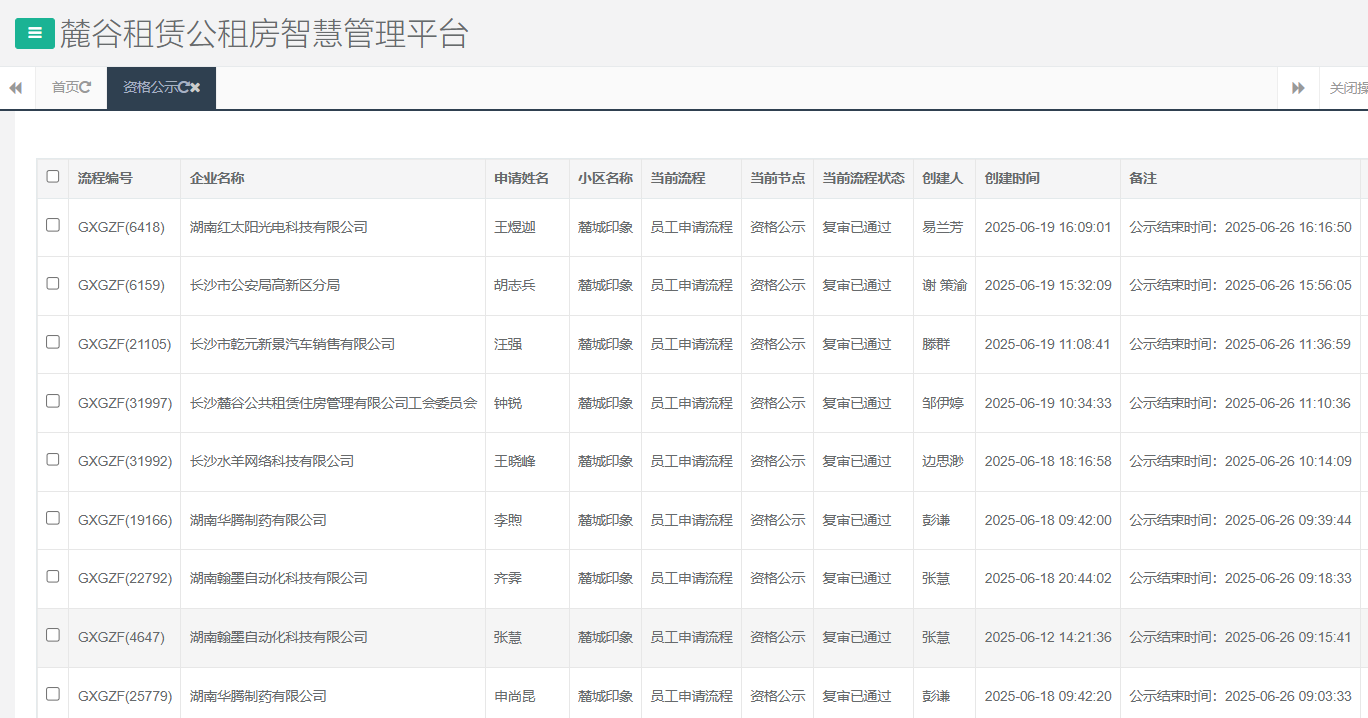The height and width of the screenshot is (718, 1368).
Task: Open the 关闭操作 dropdown at the tab bar's right
Action: coord(1346,88)
